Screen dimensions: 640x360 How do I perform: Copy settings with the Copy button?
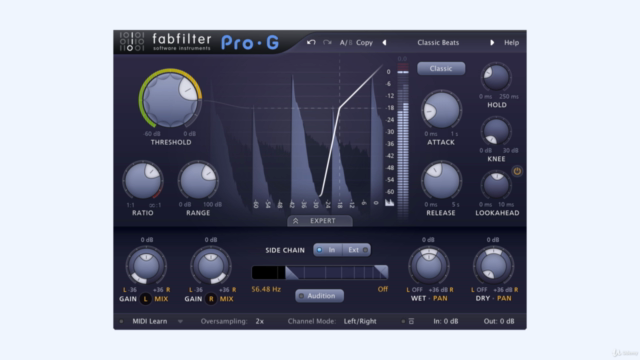364,42
